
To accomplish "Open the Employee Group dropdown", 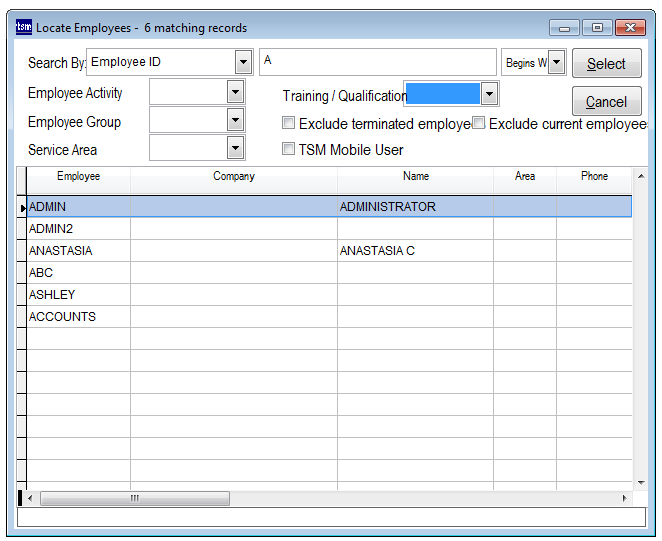I will click(235, 120).
